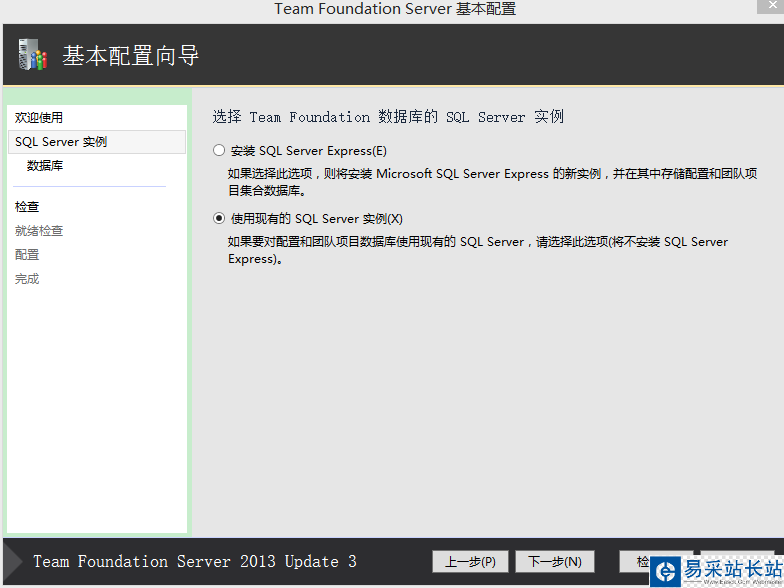
Task: Click the description under the Express install option
Action: click(492, 182)
